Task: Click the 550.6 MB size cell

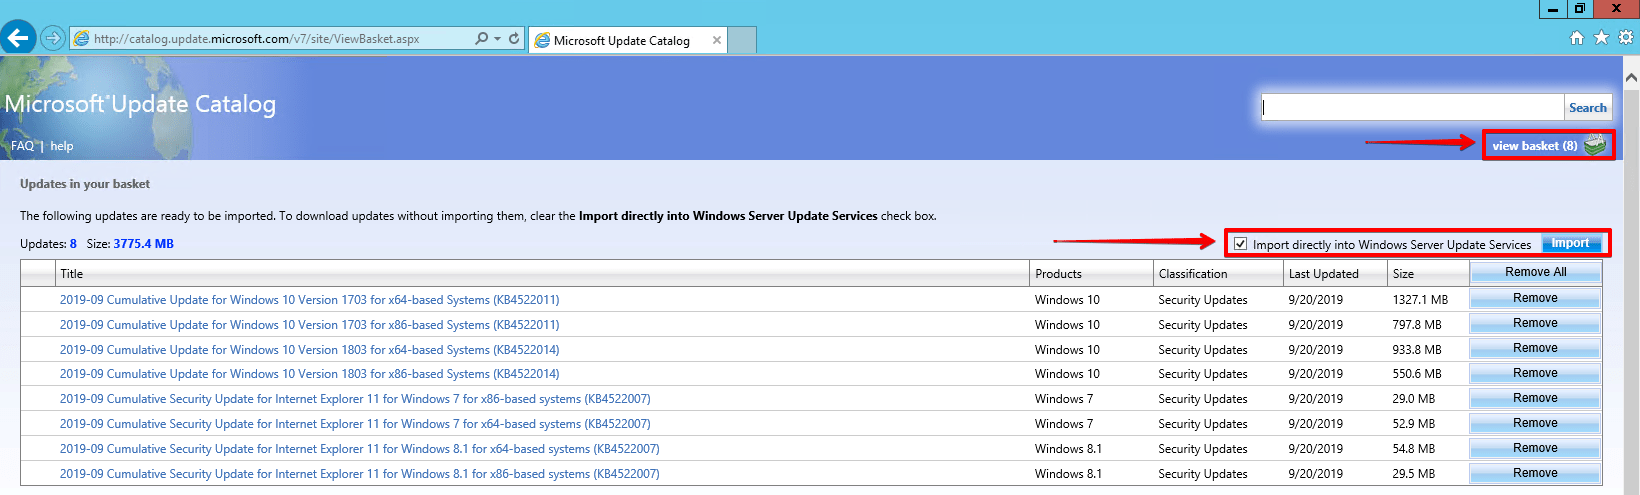Action: coord(1417,374)
